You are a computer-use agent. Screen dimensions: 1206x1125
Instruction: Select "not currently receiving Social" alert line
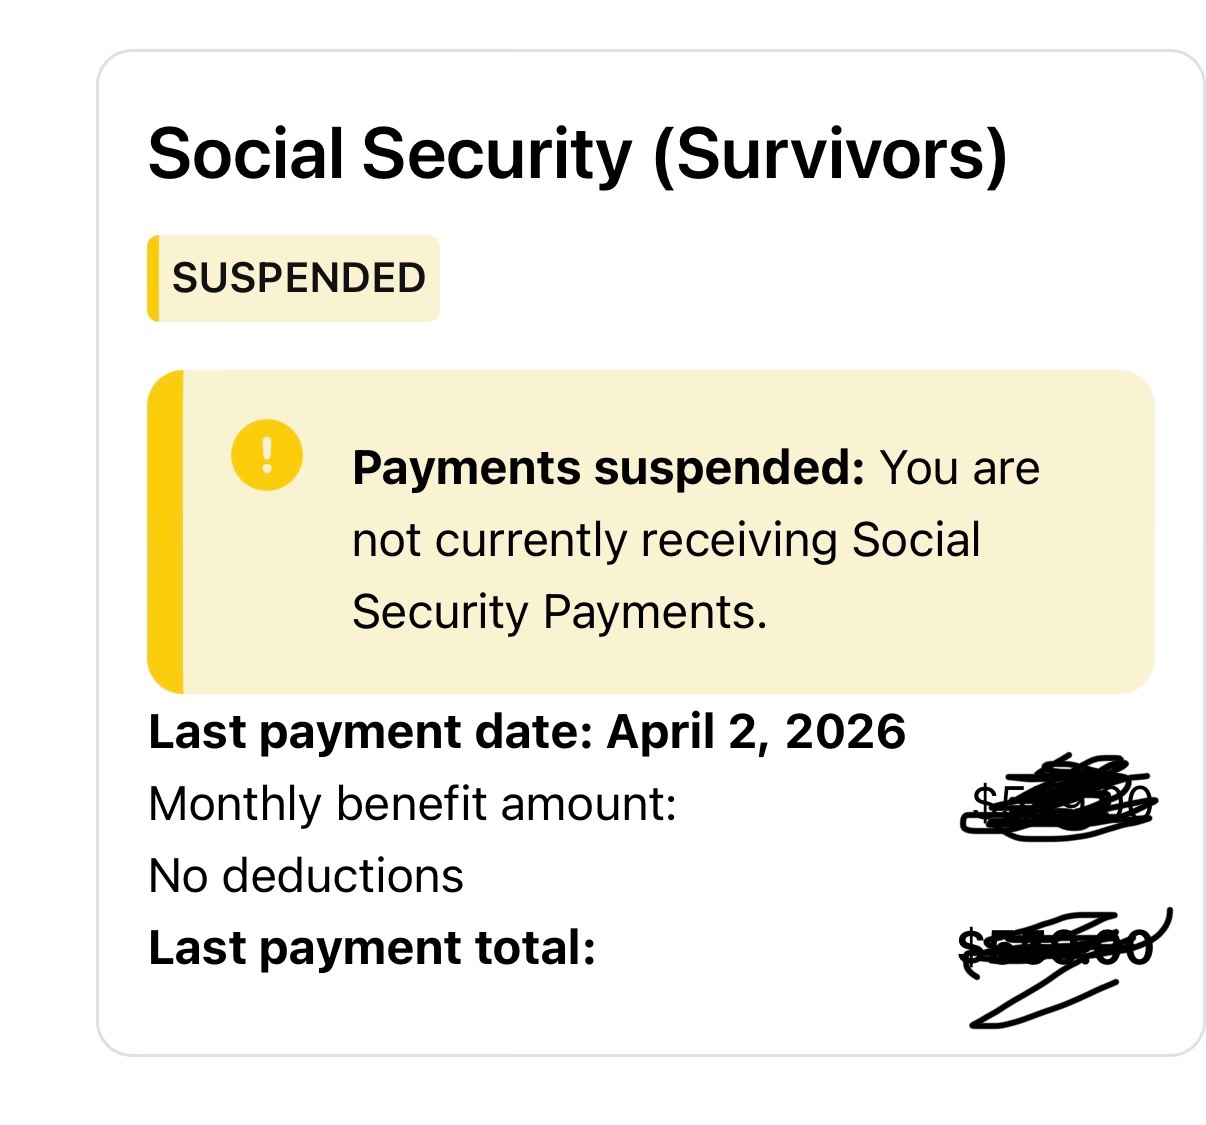[x=666, y=540]
